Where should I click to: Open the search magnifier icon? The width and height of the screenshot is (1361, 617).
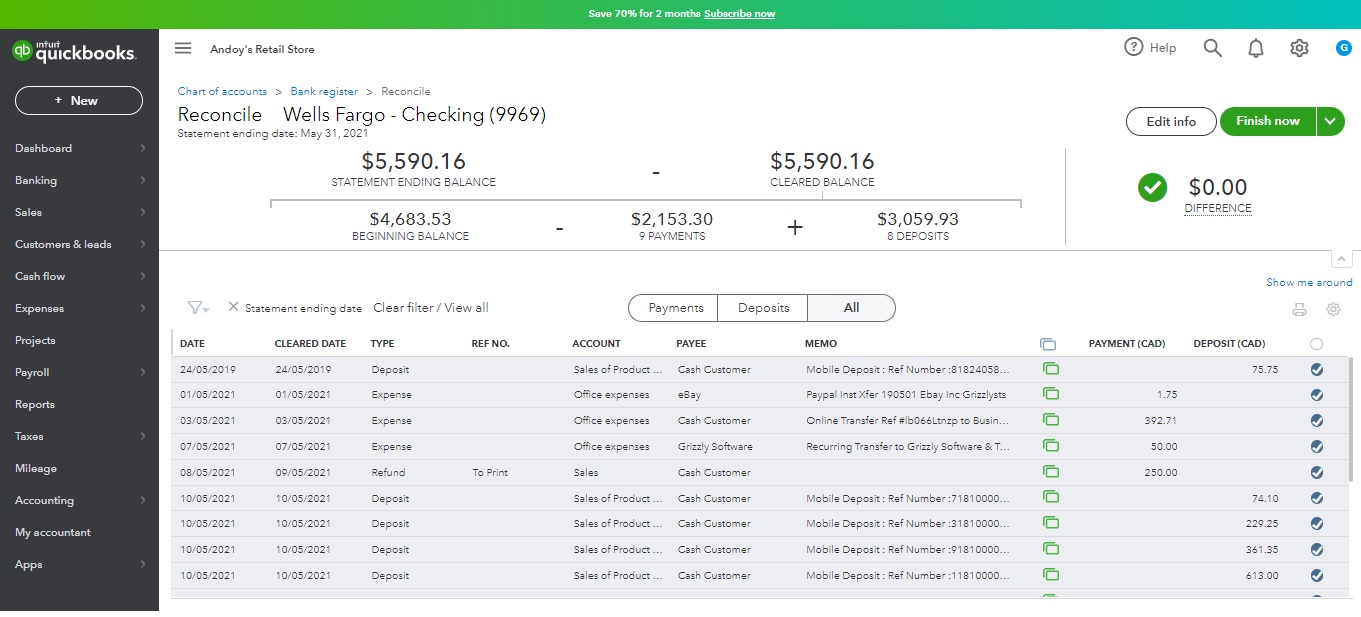point(1212,48)
